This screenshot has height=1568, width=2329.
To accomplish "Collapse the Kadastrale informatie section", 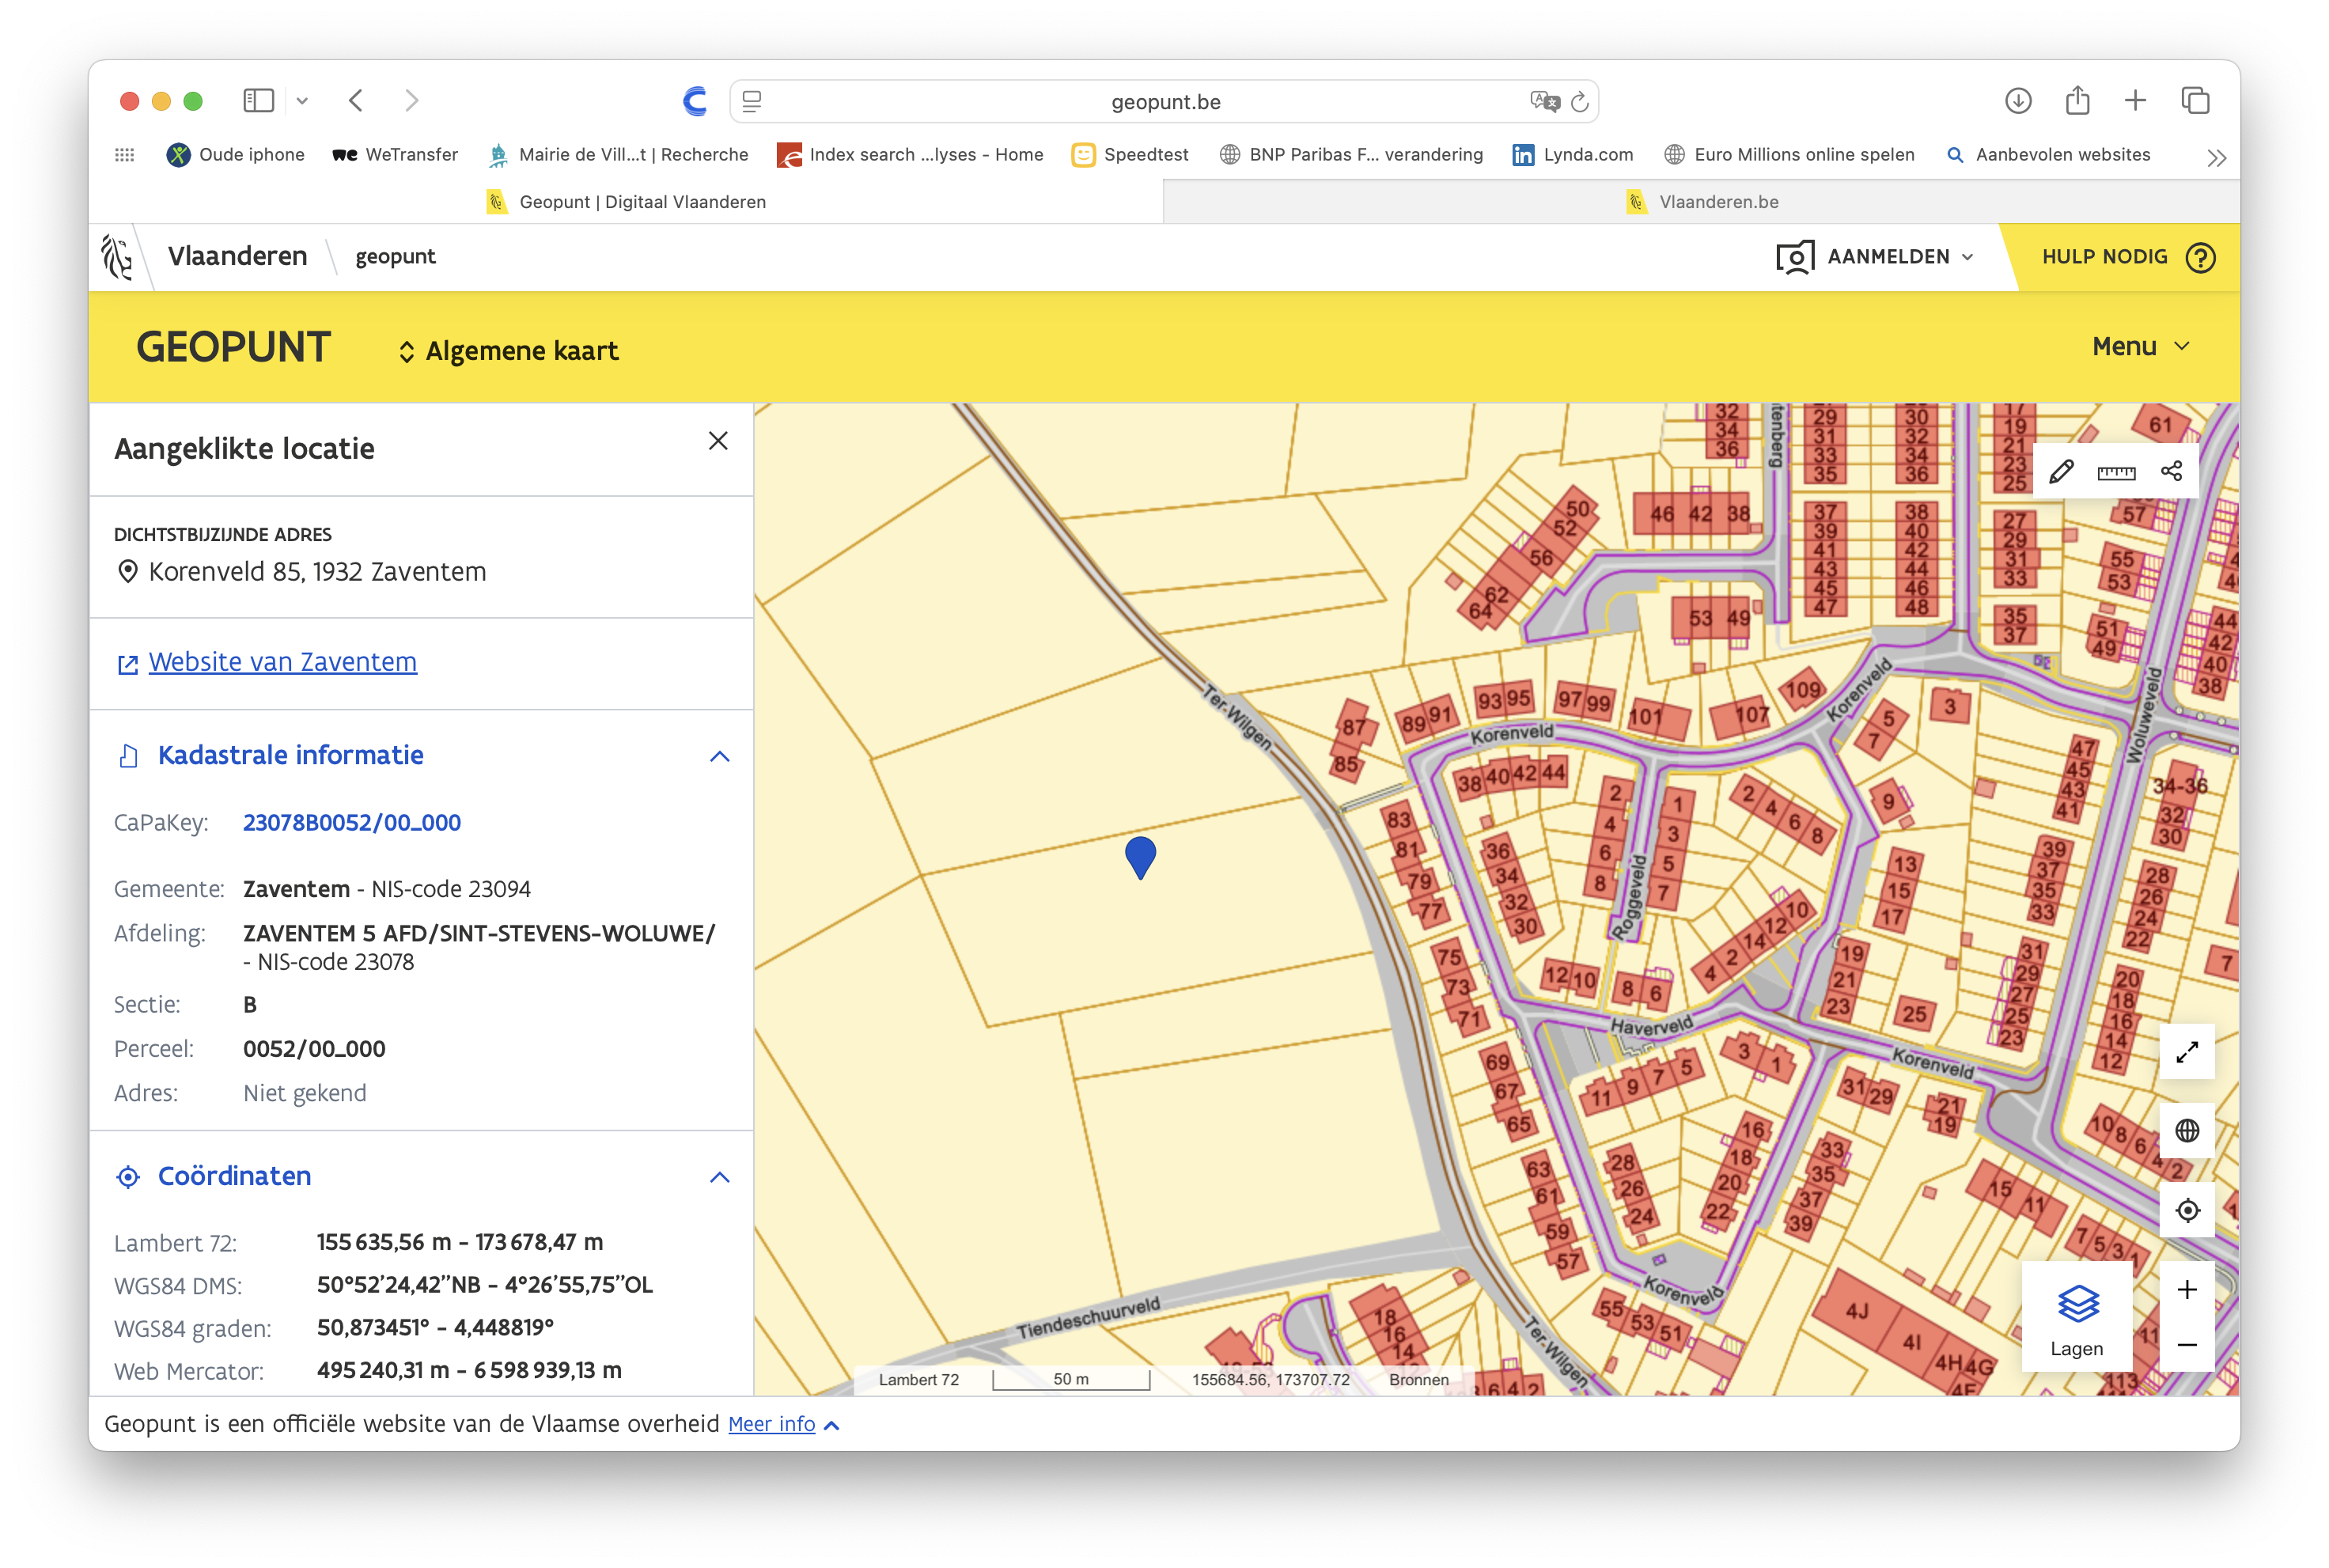I will click(719, 756).
